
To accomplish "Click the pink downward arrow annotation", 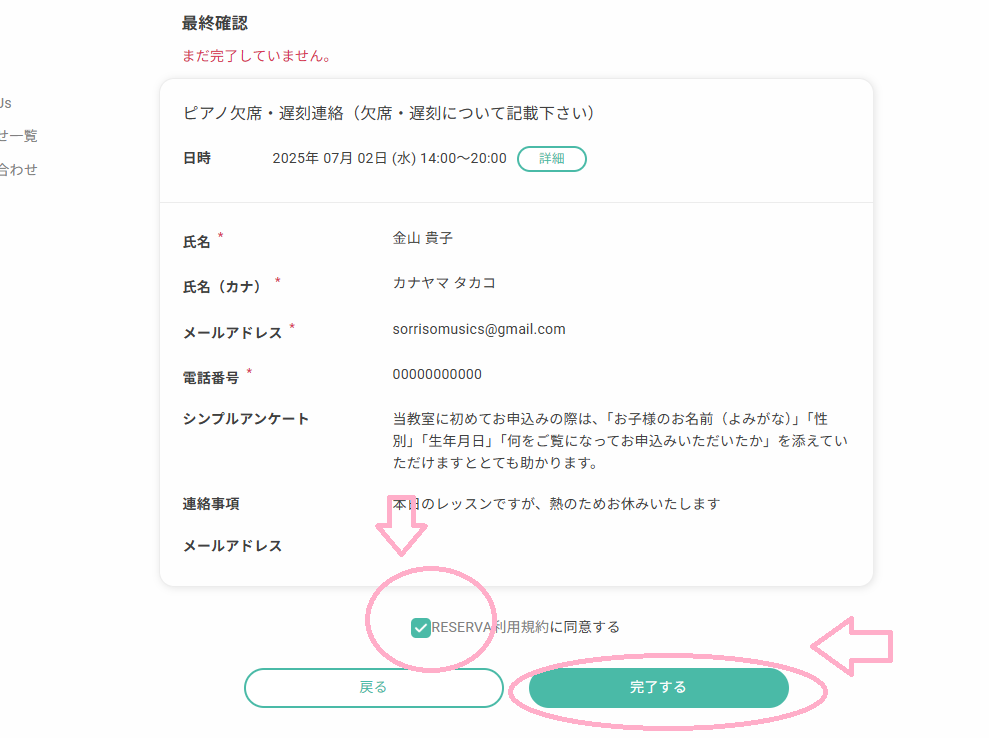I will pos(401,525).
